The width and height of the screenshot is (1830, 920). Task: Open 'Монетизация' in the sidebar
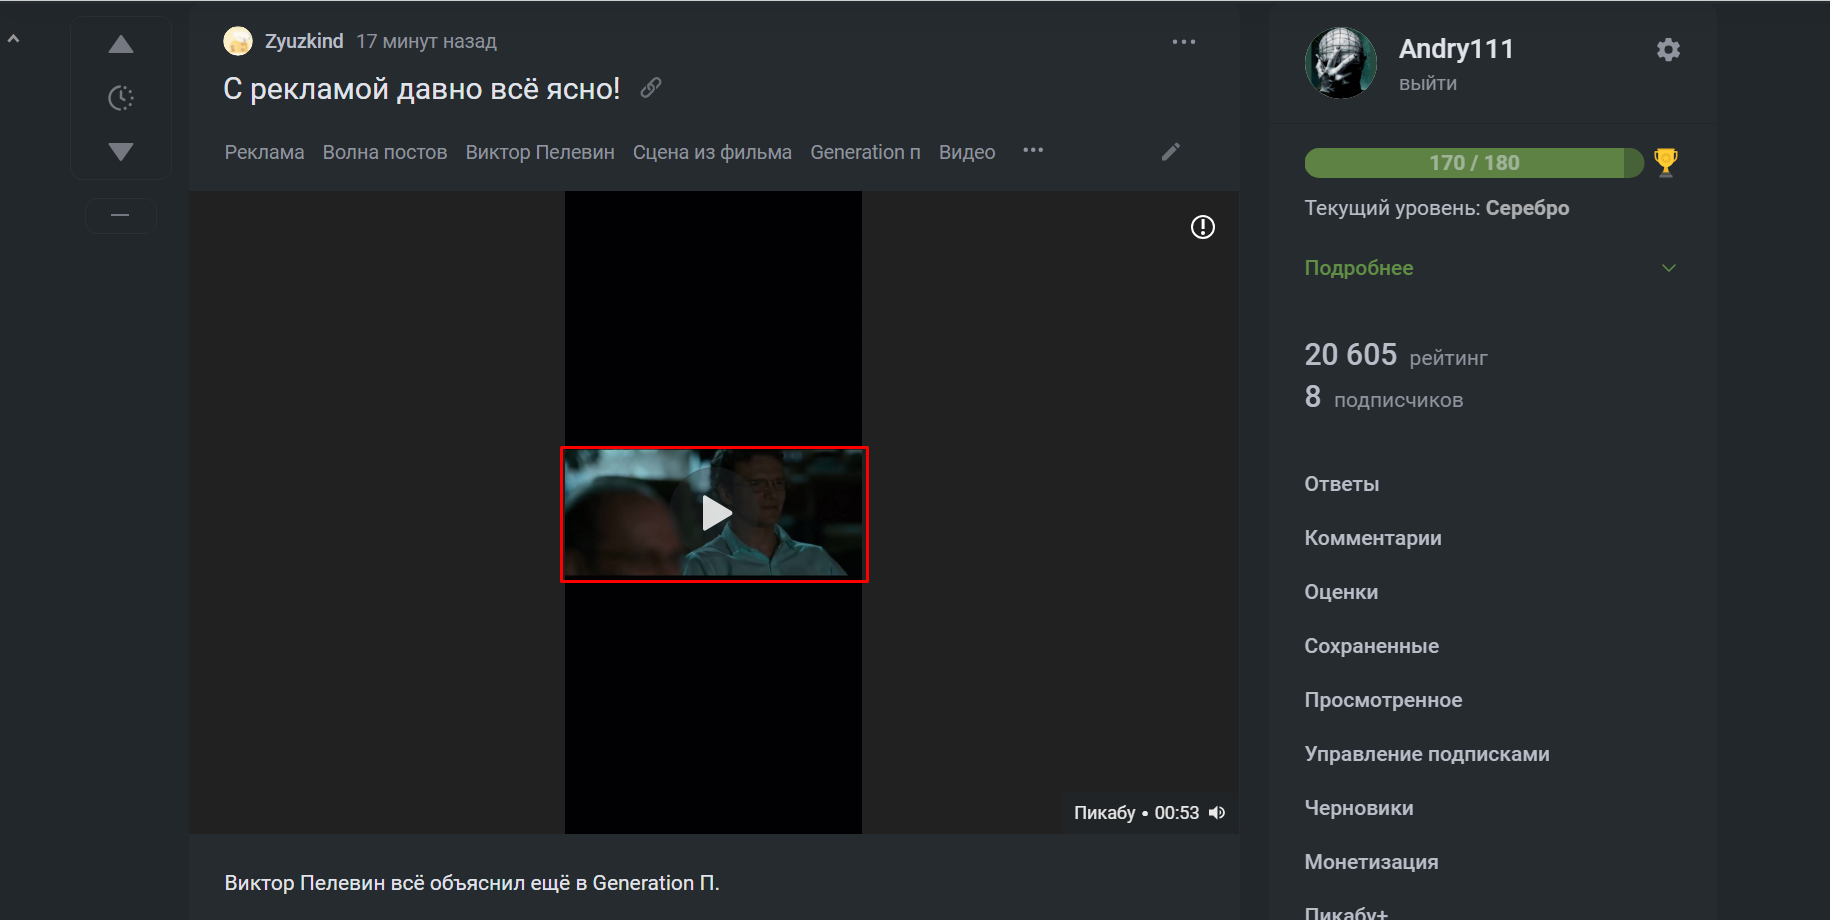pos(1371,862)
